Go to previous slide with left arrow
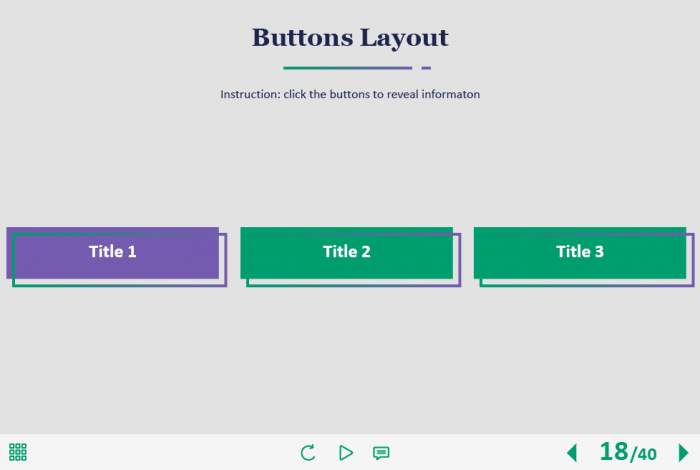 coord(572,452)
